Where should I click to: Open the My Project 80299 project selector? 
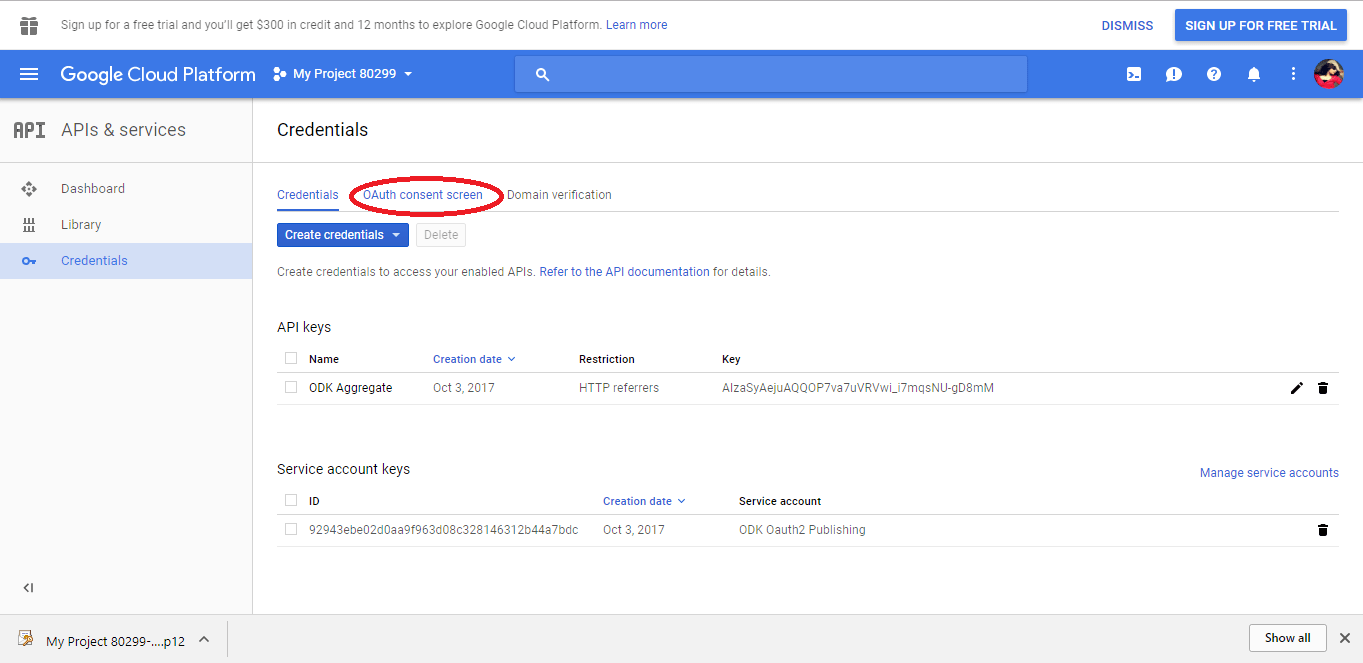pyautogui.click(x=343, y=74)
